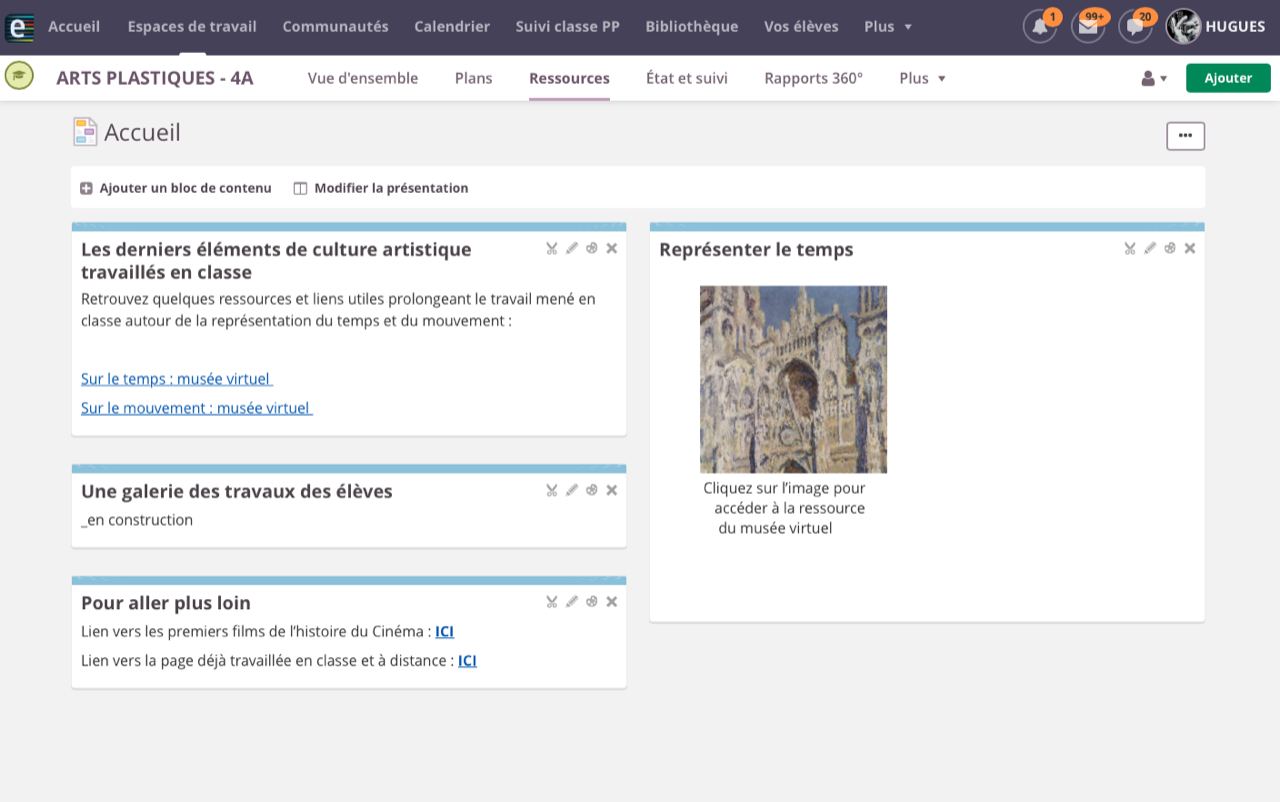Open the HUGUES profile avatar
1280x802 pixels.
1184,27
